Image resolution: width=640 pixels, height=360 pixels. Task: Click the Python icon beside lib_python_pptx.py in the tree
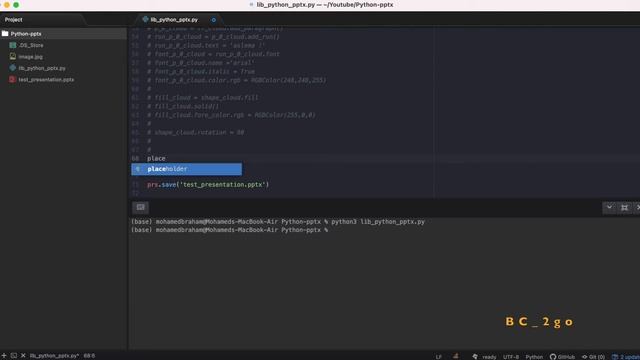click(13, 68)
